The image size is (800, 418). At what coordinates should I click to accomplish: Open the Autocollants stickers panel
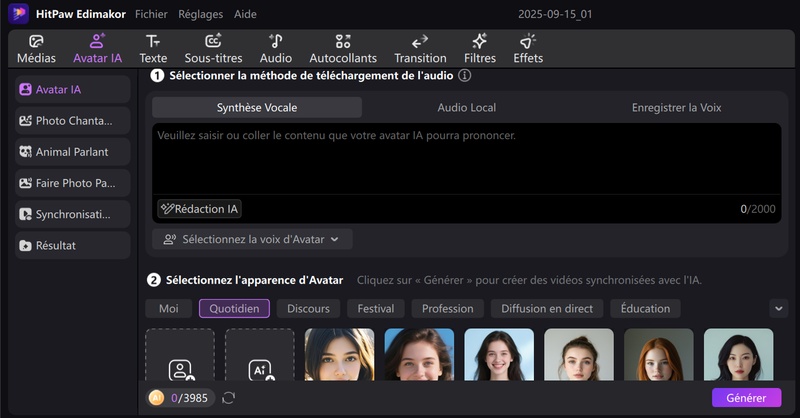(x=343, y=49)
